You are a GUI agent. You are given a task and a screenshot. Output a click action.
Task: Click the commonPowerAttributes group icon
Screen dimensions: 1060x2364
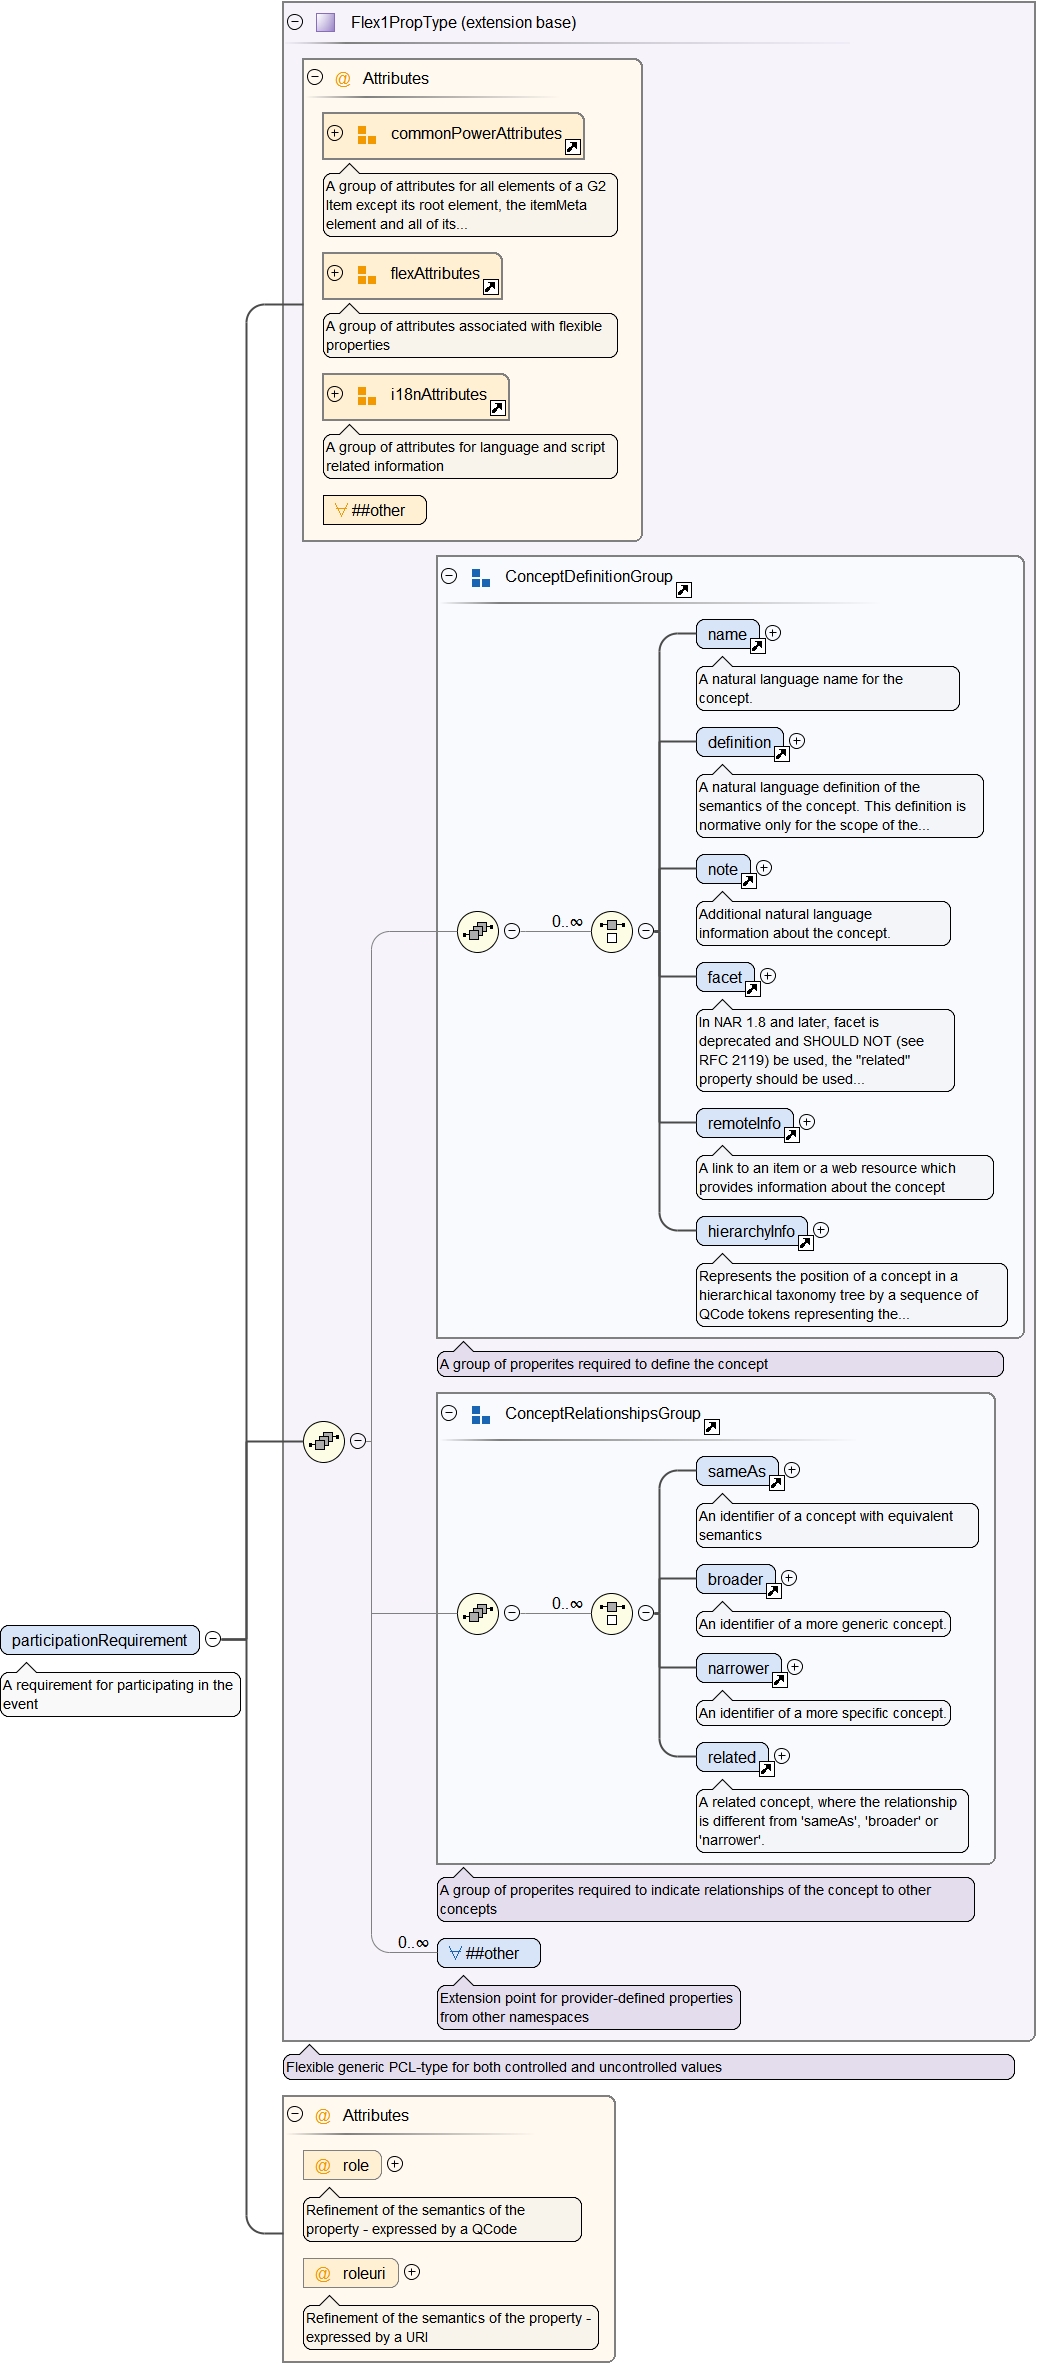coord(367,135)
